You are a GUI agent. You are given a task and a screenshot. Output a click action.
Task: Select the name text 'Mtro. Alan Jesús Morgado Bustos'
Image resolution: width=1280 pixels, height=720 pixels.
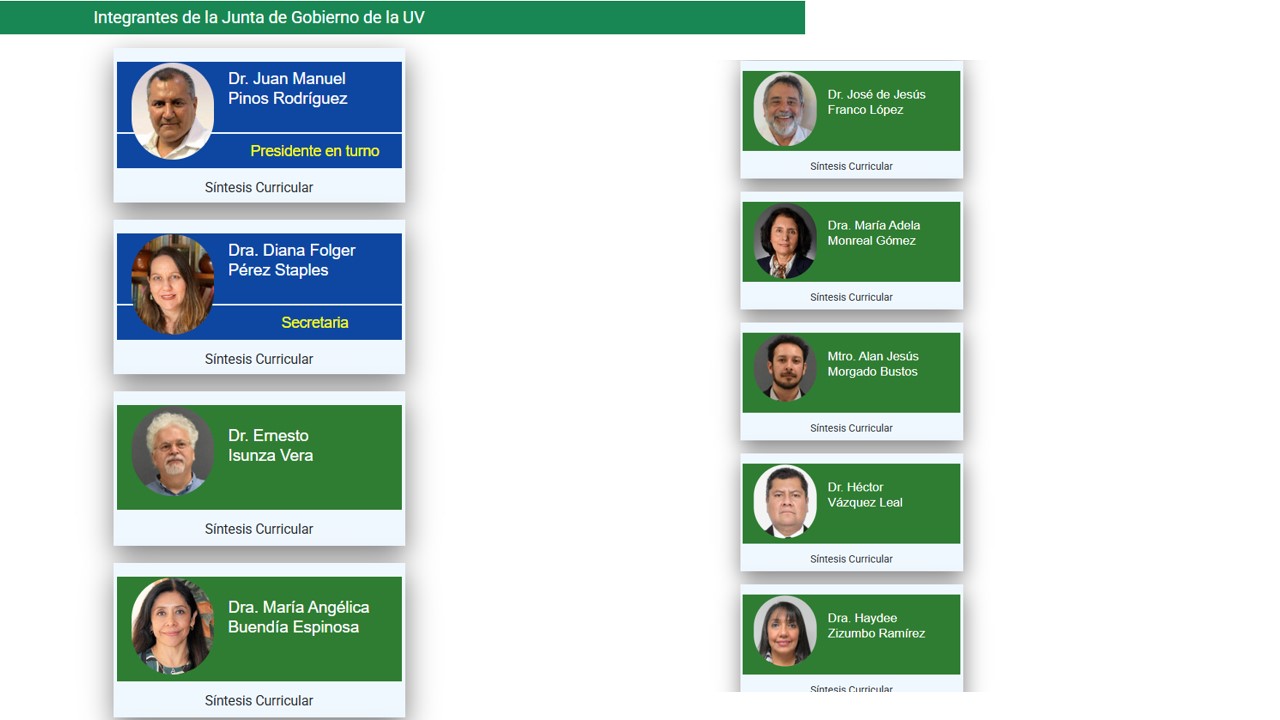(872, 364)
